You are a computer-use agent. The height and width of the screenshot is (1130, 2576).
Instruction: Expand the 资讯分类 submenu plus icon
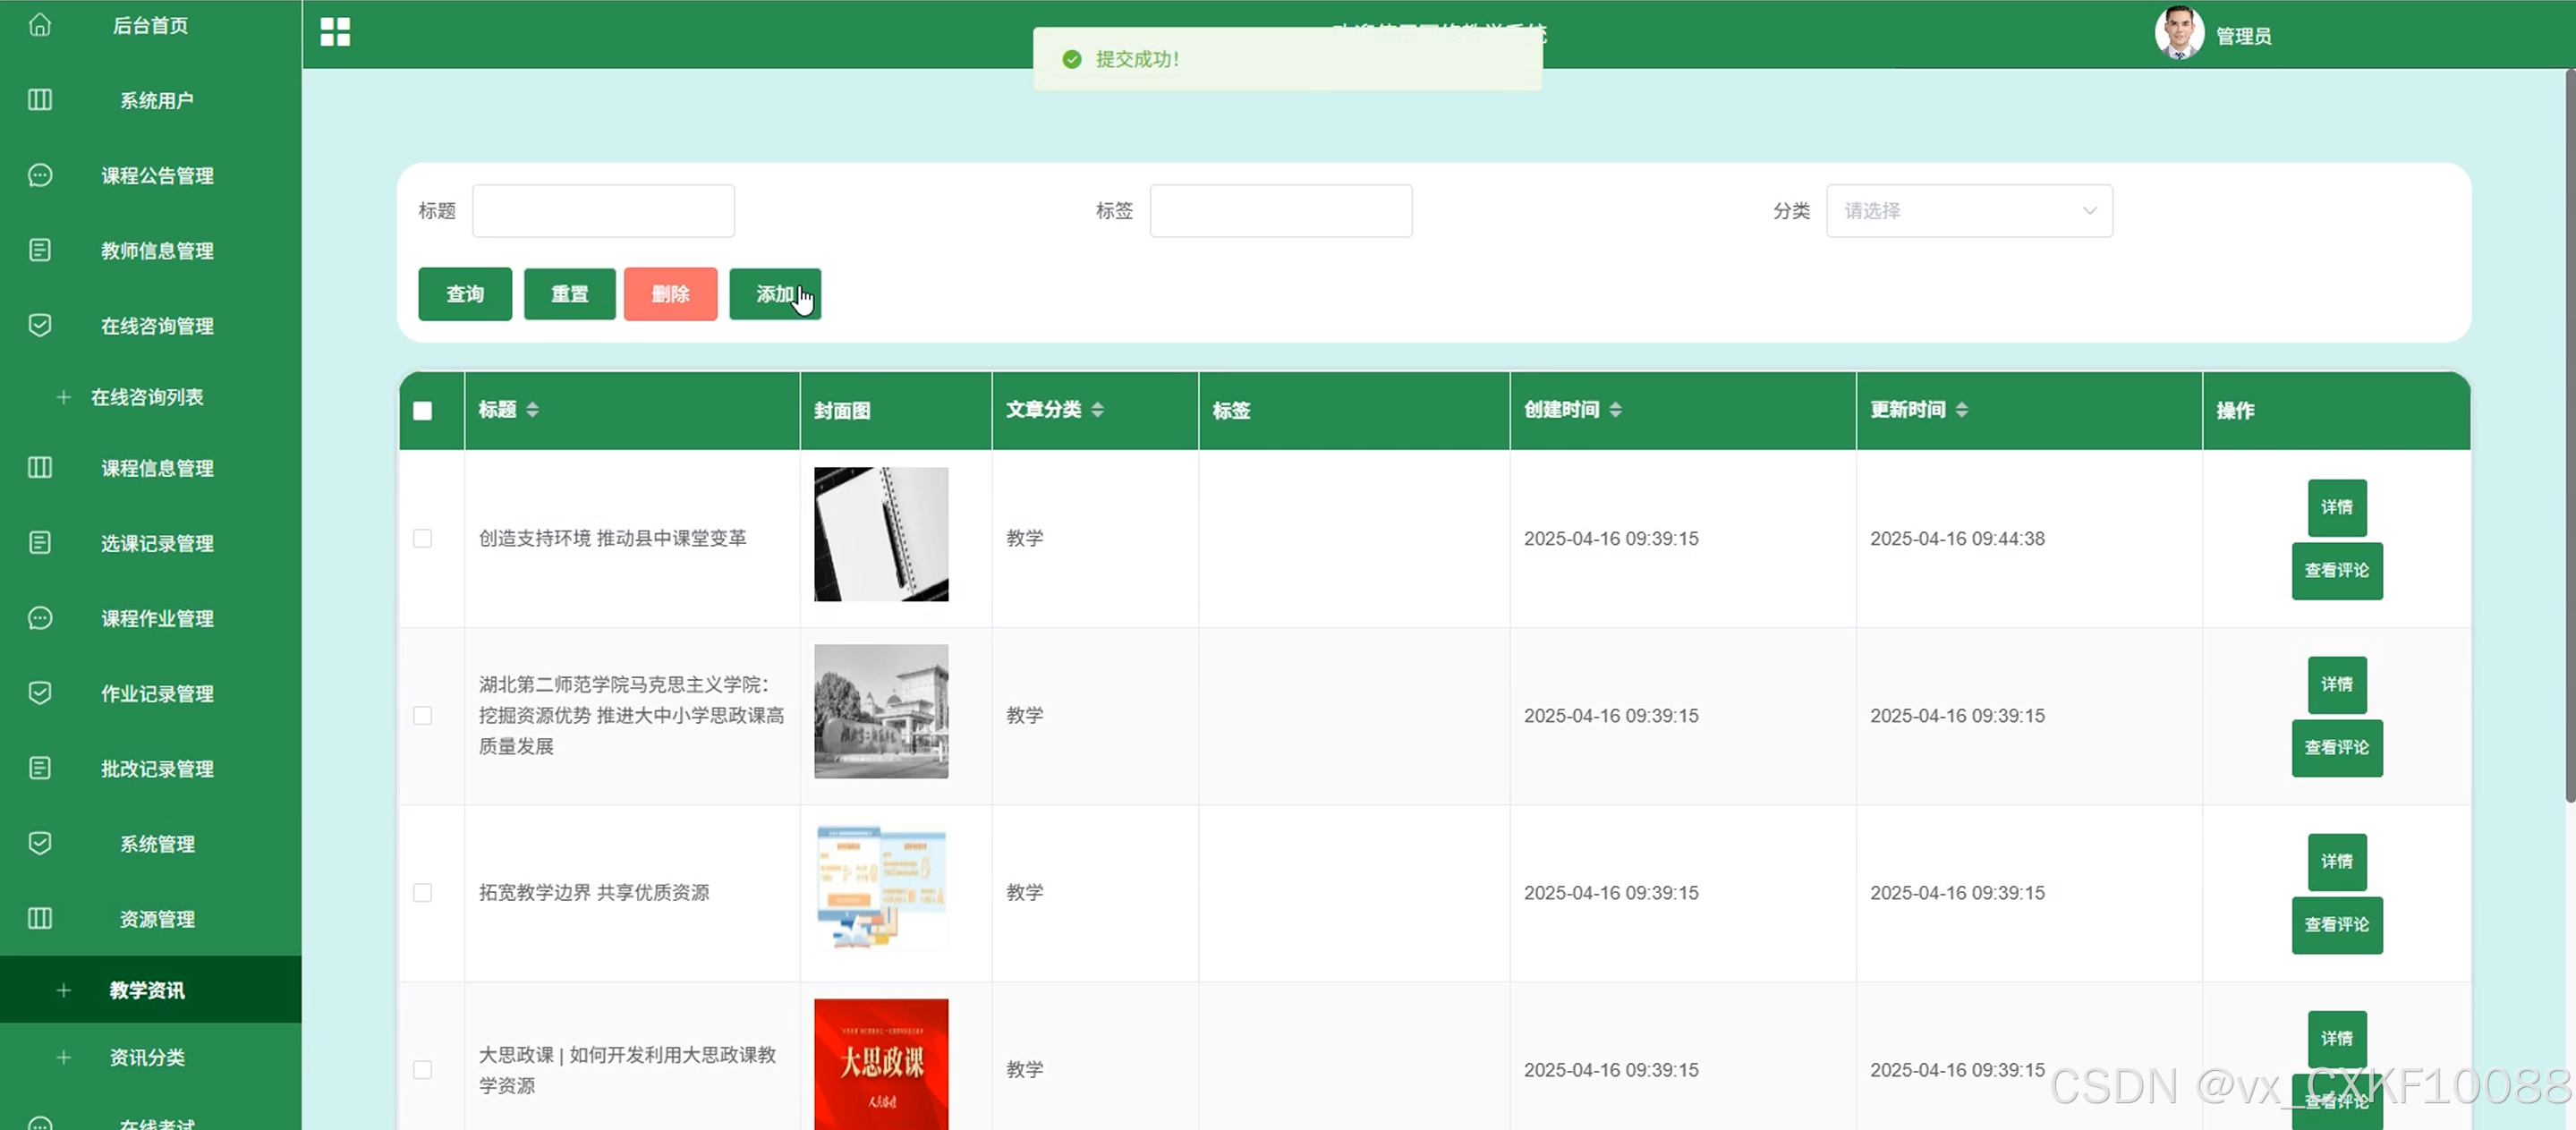64,1057
